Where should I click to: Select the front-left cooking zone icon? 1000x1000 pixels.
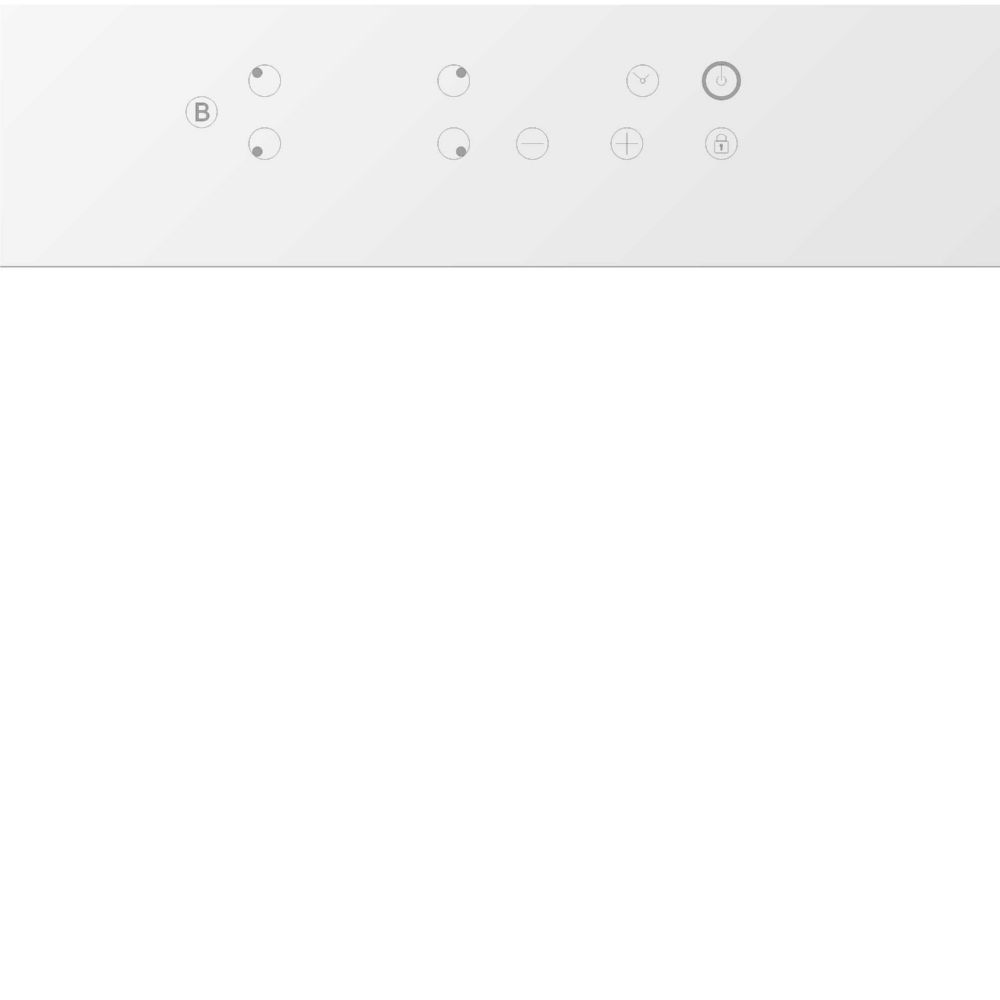tap(265, 143)
